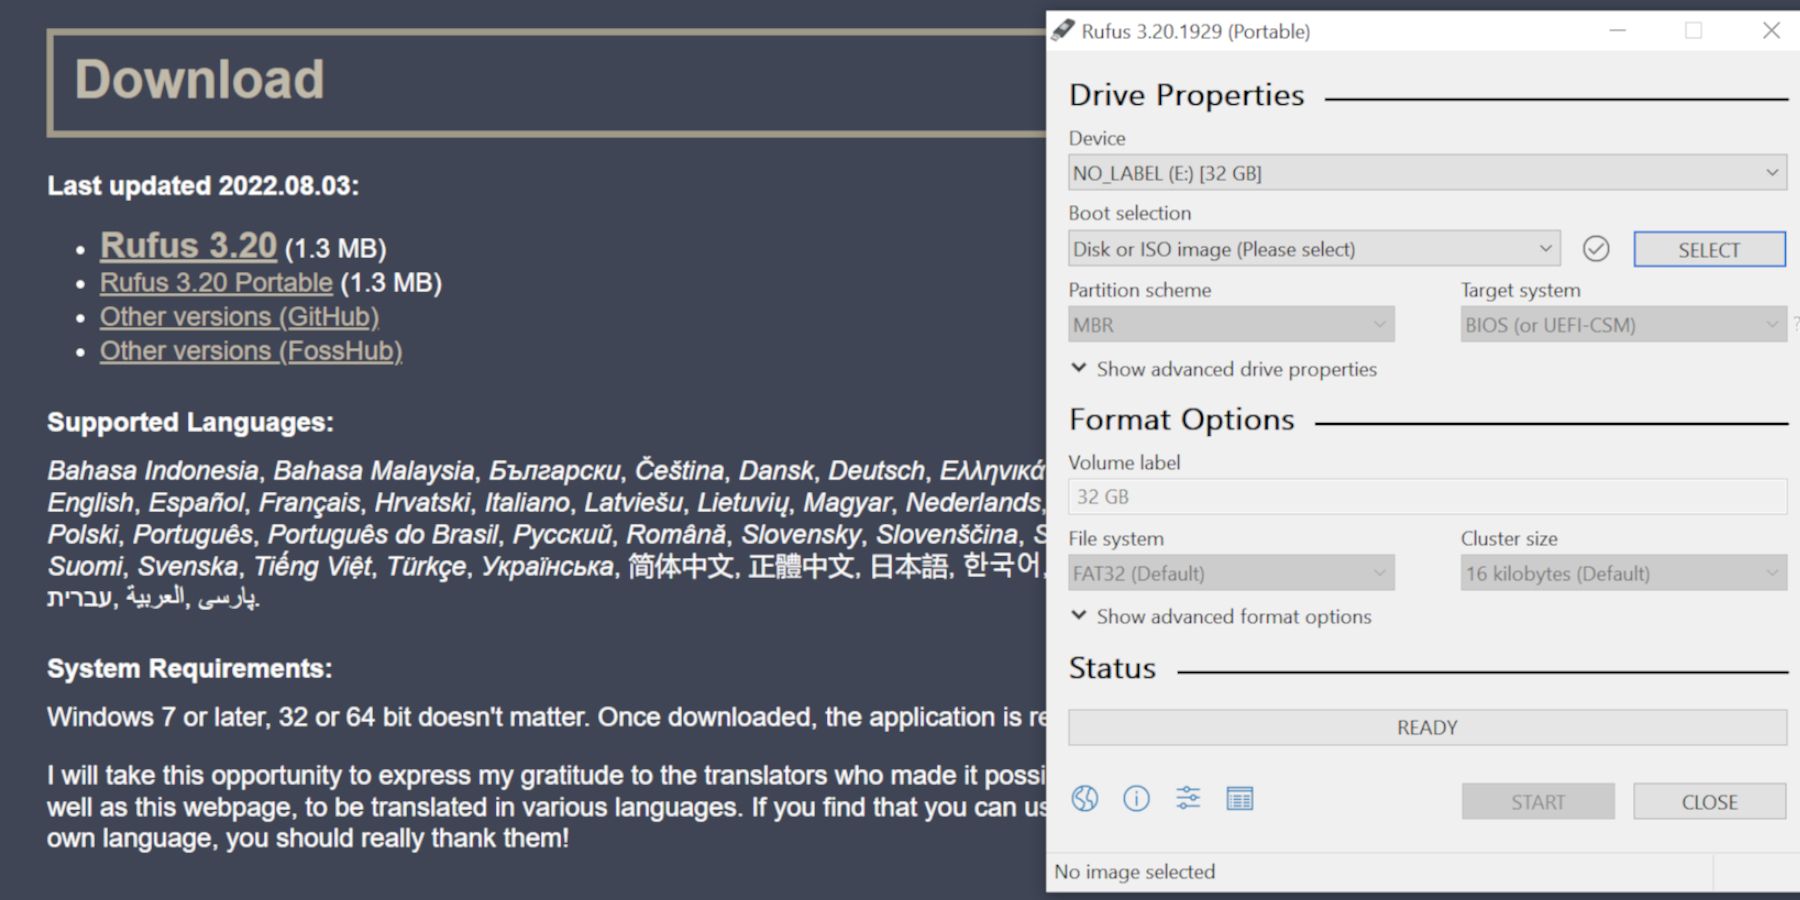Screen dimensions: 1800x900
Task: Open Other versions (GitHub) link
Action: tap(239, 317)
